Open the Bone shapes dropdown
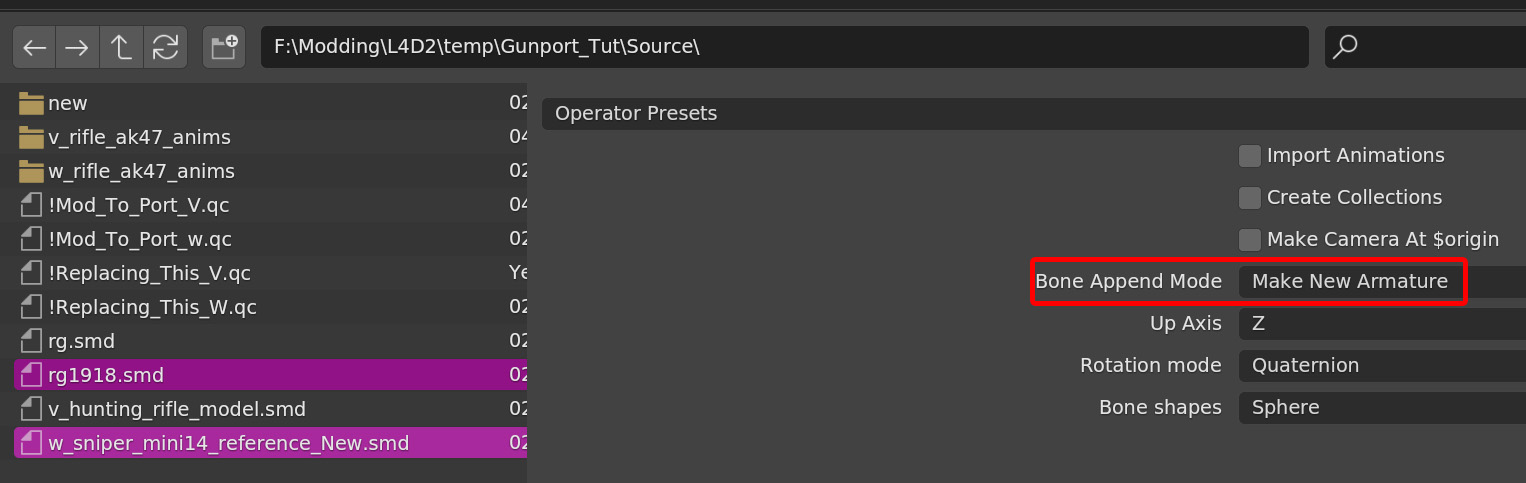This screenshot has width=1526, height=483. [1380, 408]
